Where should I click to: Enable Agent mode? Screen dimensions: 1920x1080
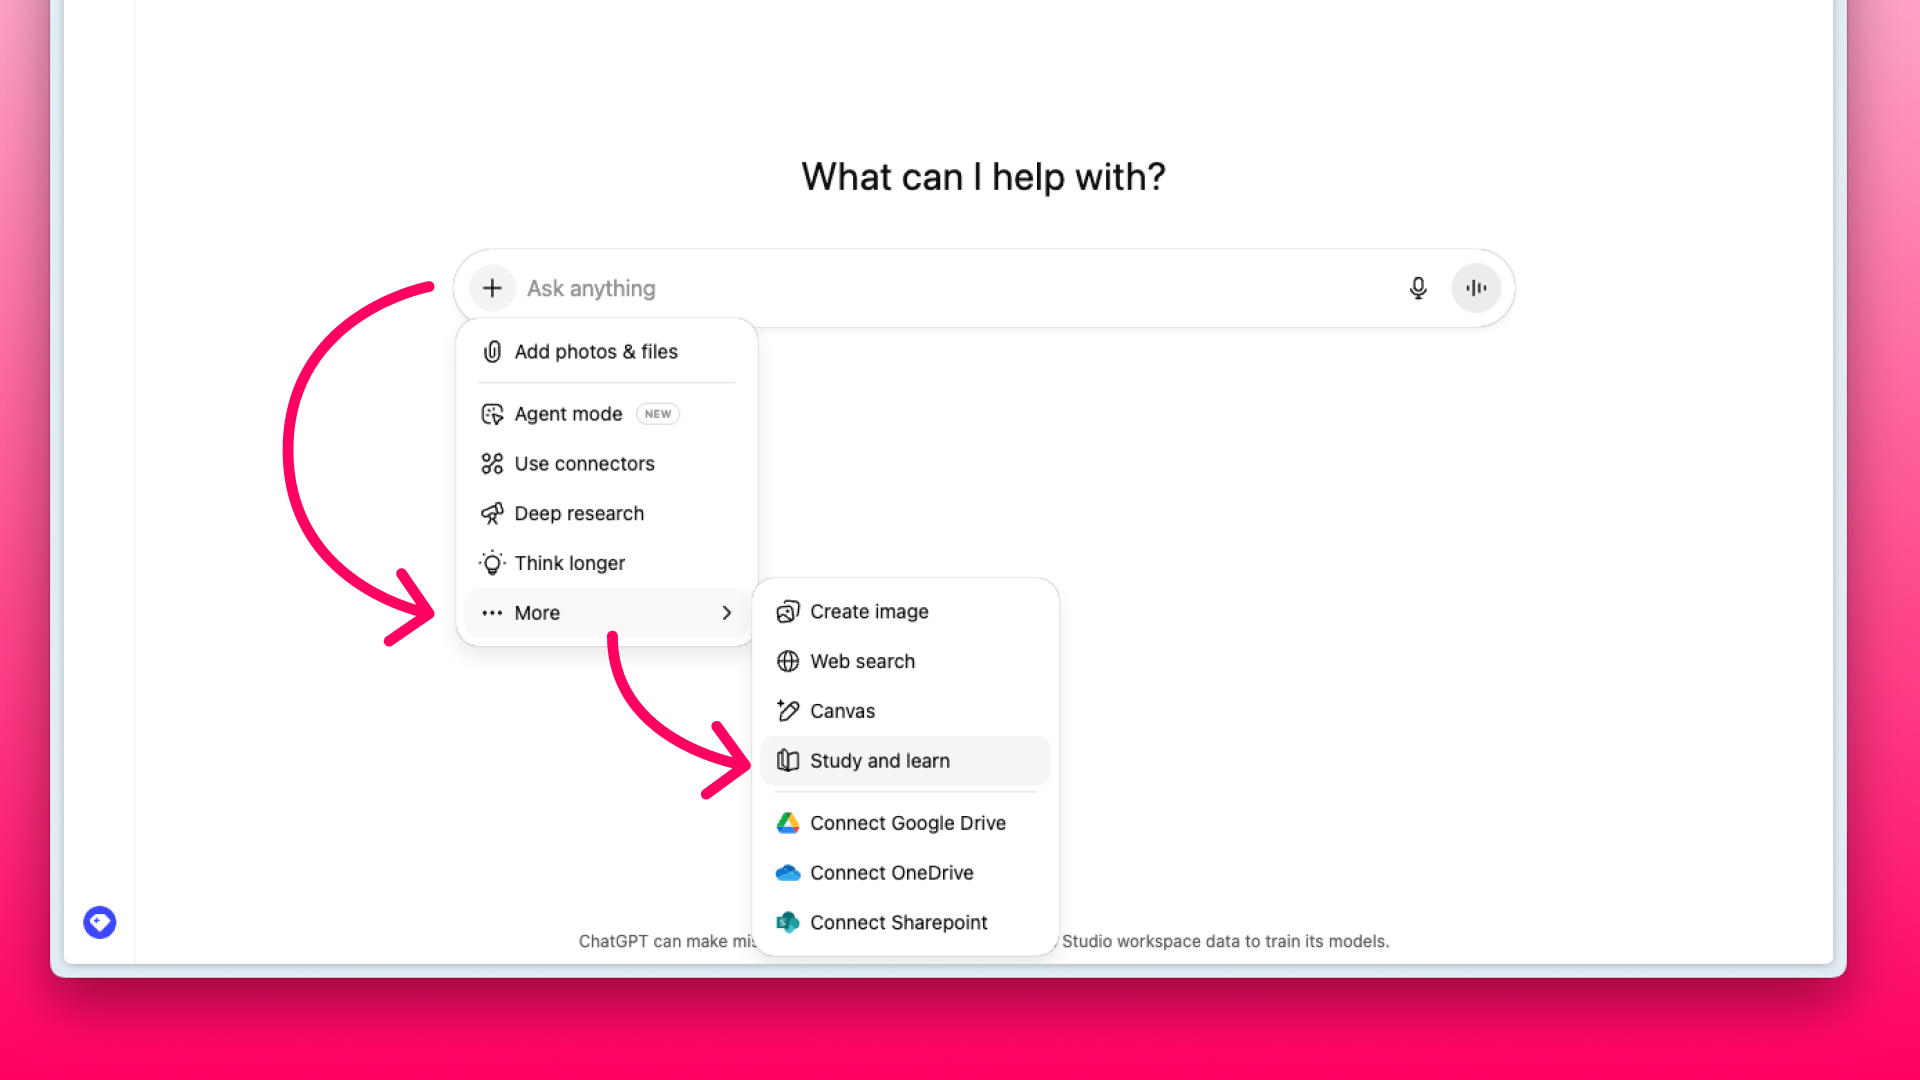tap(567, 413)
